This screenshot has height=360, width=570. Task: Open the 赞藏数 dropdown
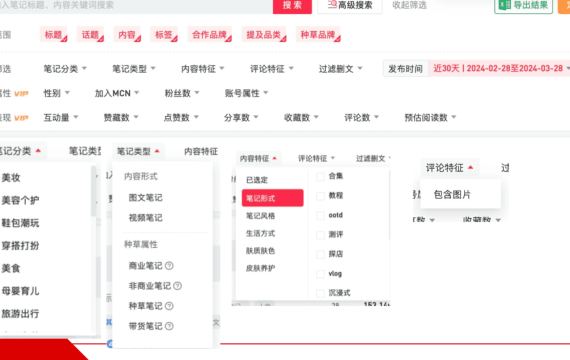tap(121, 117)
